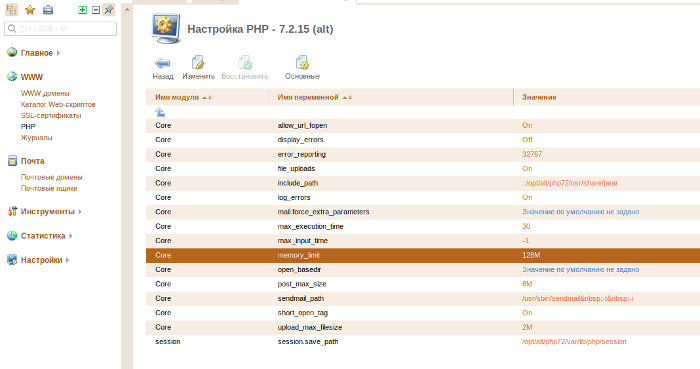This screenshot has width=700, height=369.
Task: Click magnifier icon in search field
Action: pyautogui.click(x=12, y=29)
